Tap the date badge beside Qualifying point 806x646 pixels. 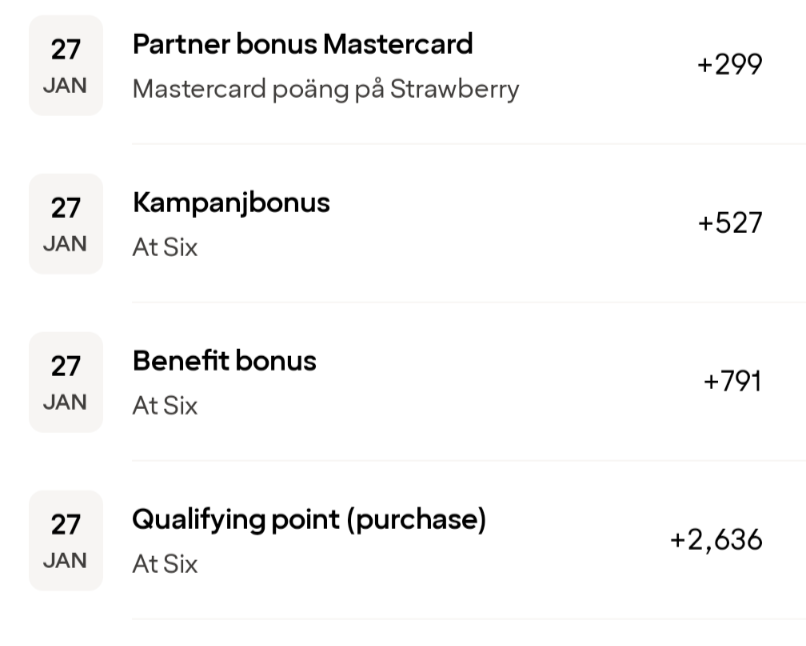[x=66, y=540]
